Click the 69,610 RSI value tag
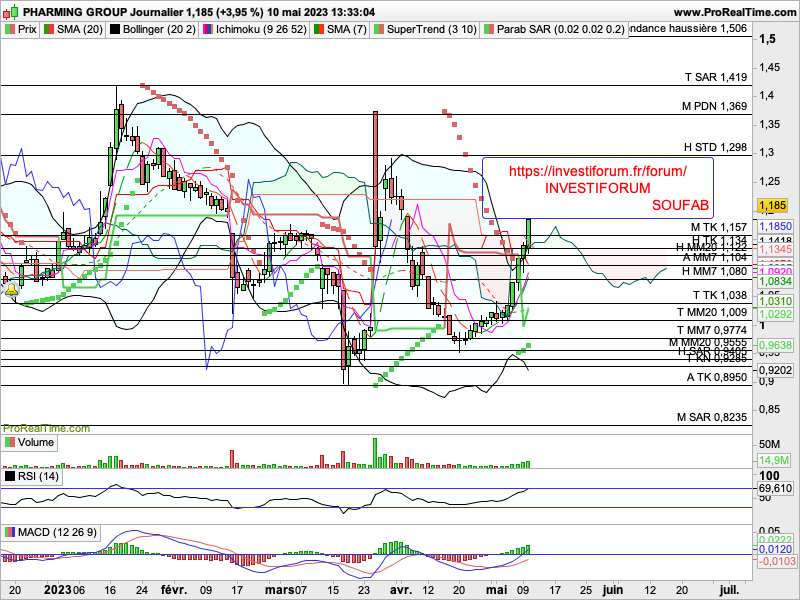This screenshot has width=800, height=600. (x=776, y=488)
